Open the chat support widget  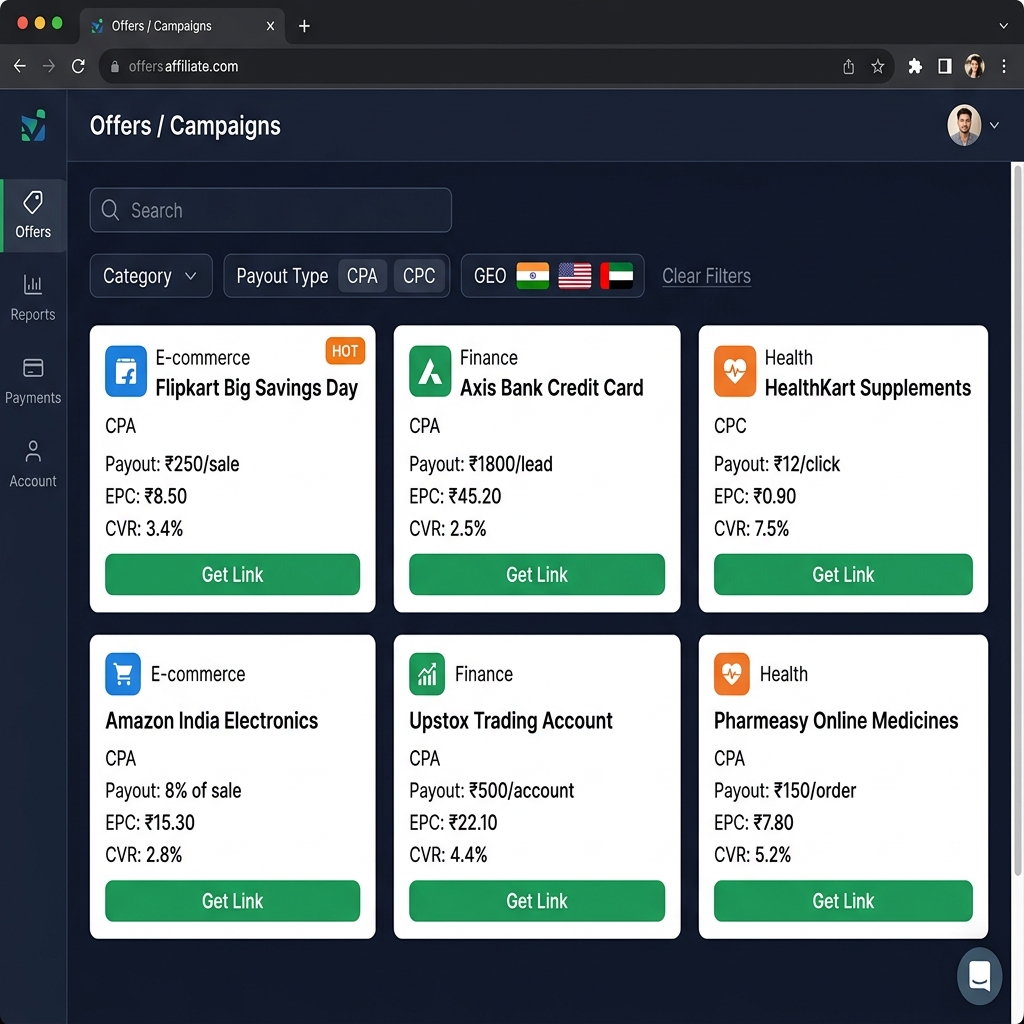(979, 976)
